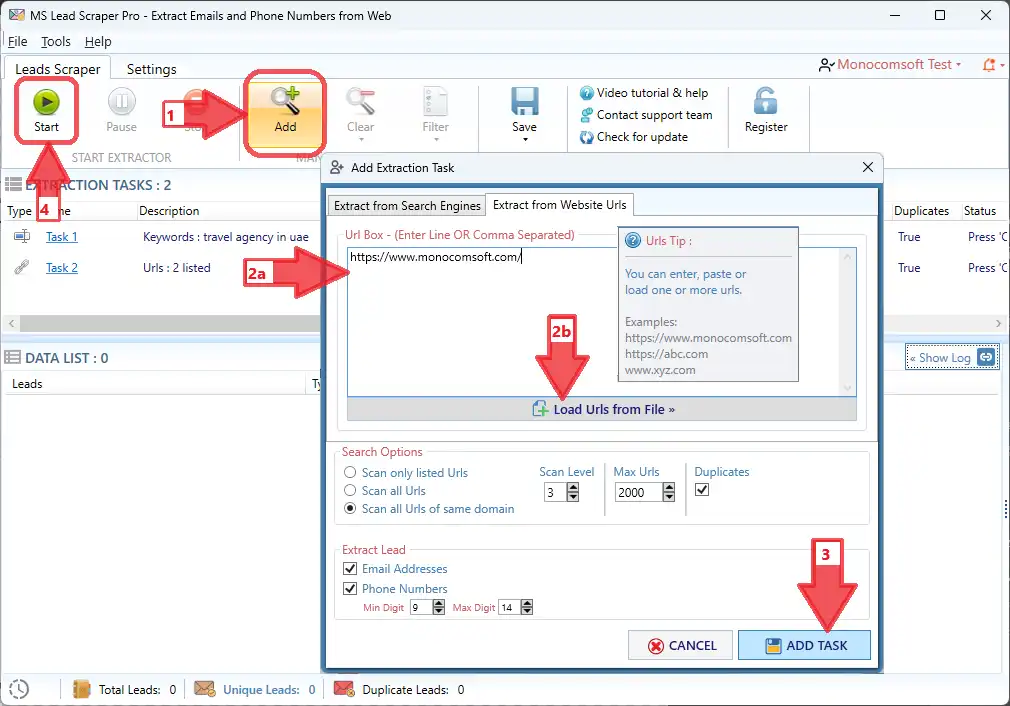Screen dimensions: 1010x706
Task: Click the ADD TASK button
Action: 804,645
